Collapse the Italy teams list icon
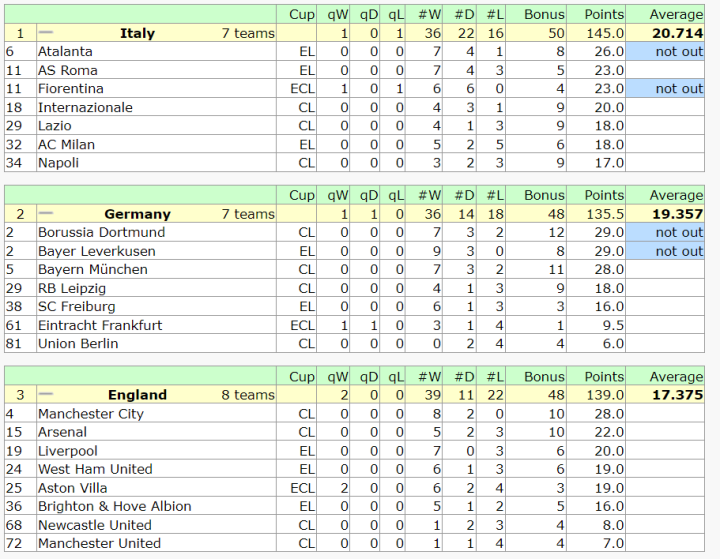The width and height of the screenshot is (720, 559). point(46,33)
